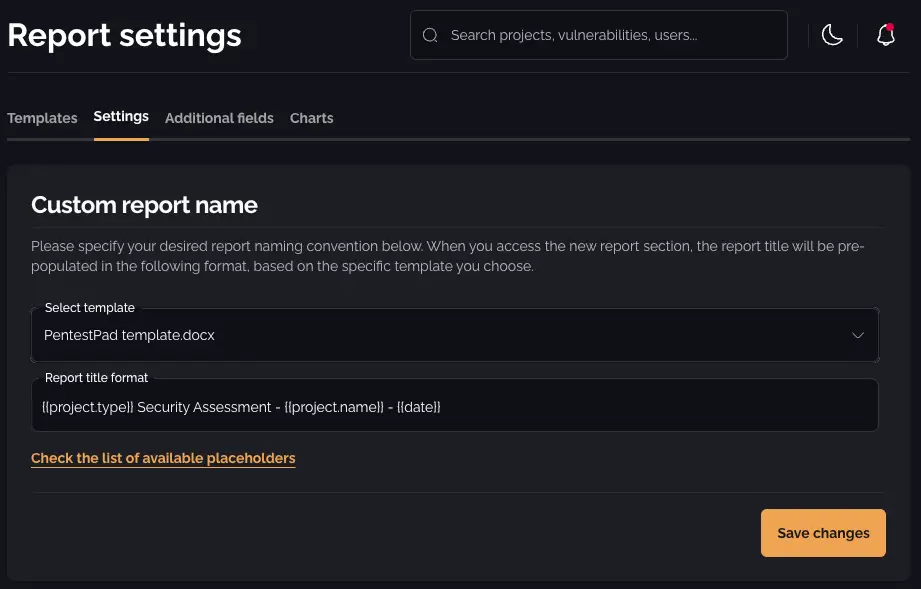
Task: Click the search glass inside the search field
Action: (x=430, y=35)
